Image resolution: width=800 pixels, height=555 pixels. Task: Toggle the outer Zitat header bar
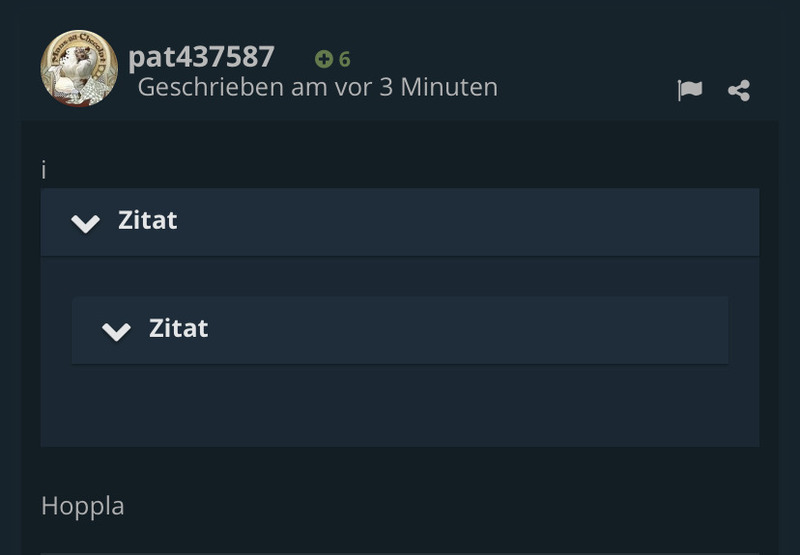[x=400, y=222]
